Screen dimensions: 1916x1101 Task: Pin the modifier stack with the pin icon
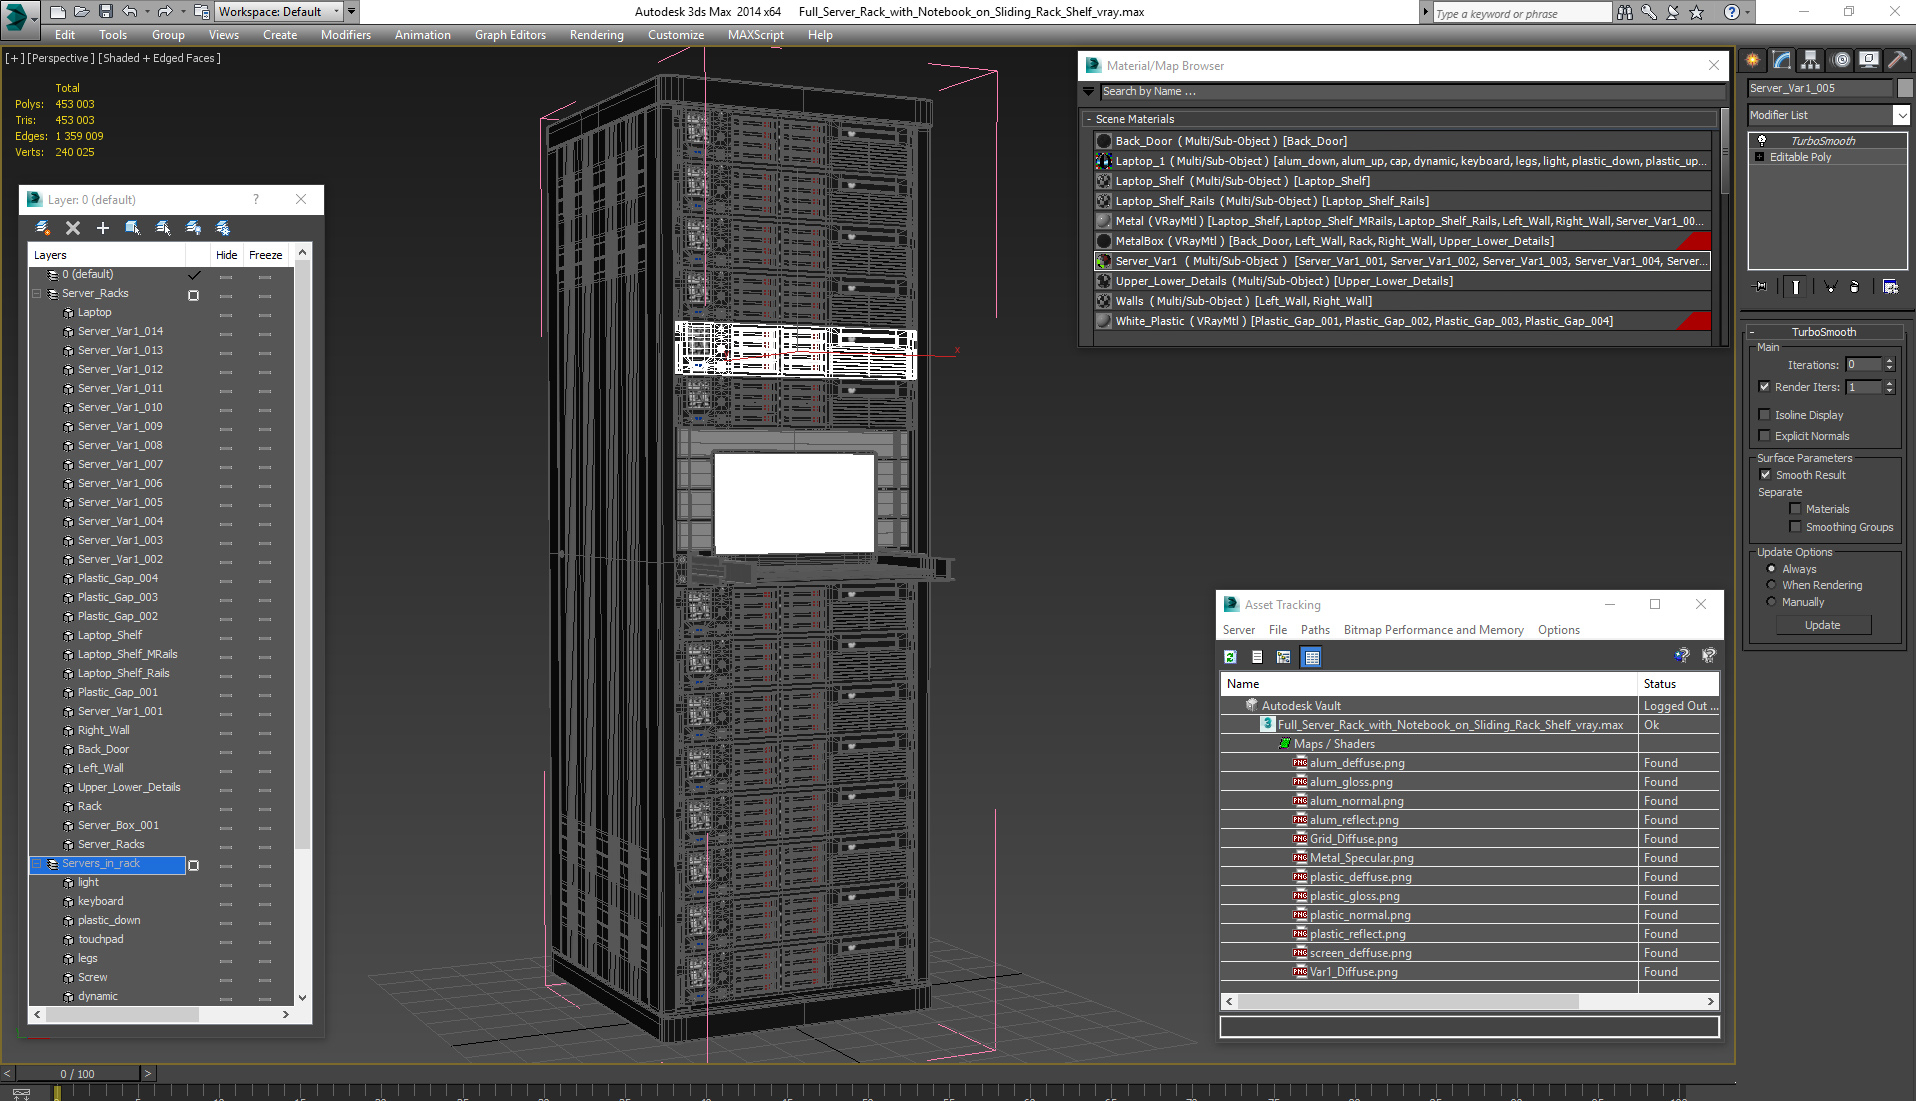tap(1761, 287)
